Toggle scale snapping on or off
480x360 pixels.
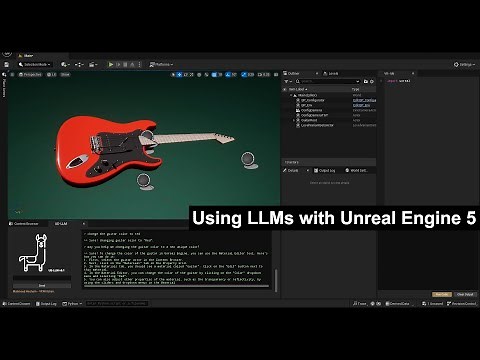(244, 74)
